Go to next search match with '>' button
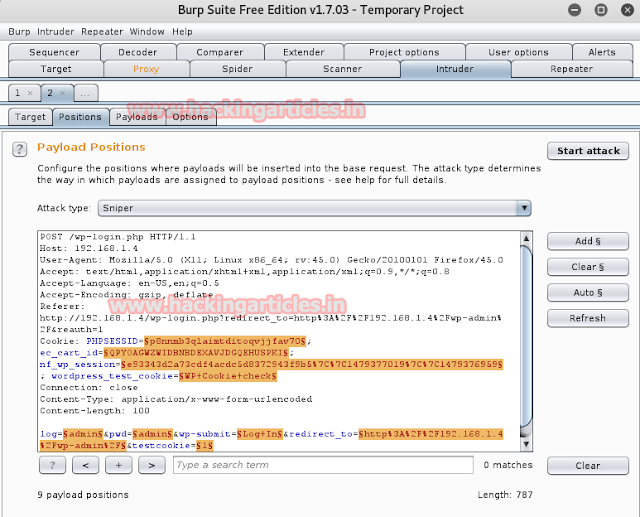 [151, 465]
